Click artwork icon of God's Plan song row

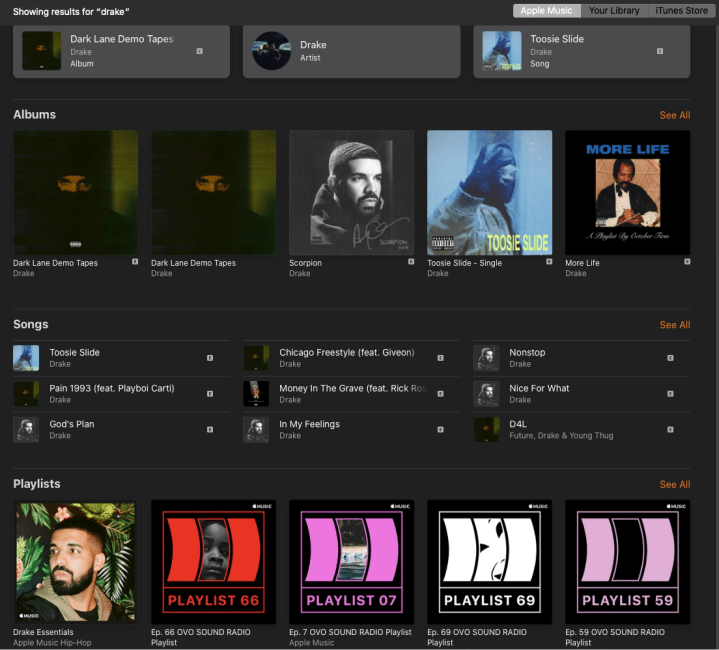click(x=26, y=430)
